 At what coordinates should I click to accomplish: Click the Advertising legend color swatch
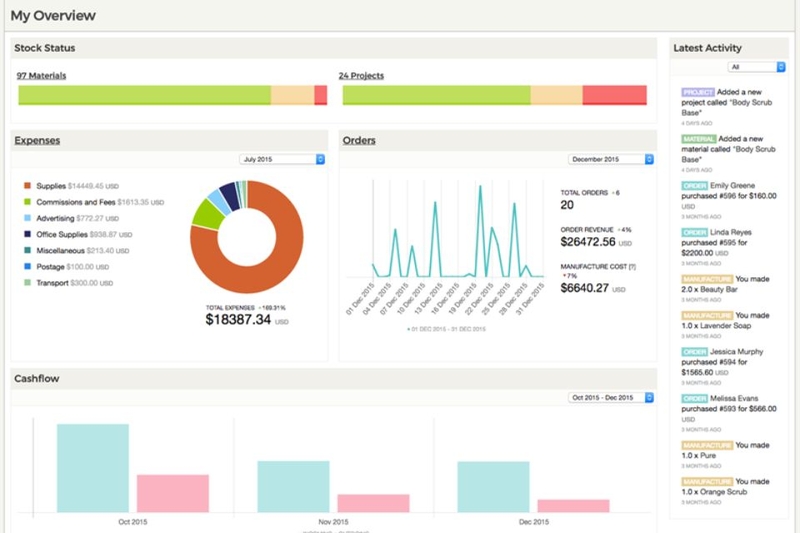[28, 218]
